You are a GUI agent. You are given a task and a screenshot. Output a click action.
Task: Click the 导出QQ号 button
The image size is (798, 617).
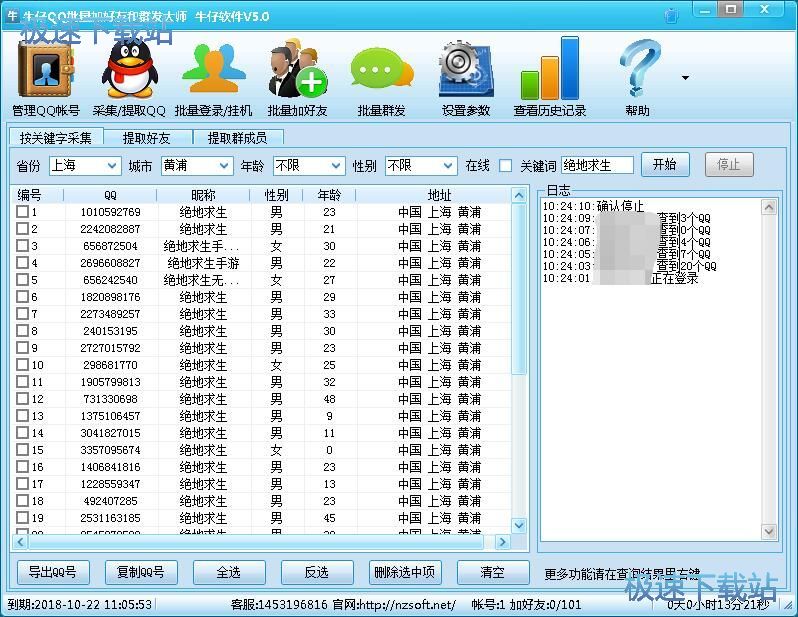click(x=53, y=573)
